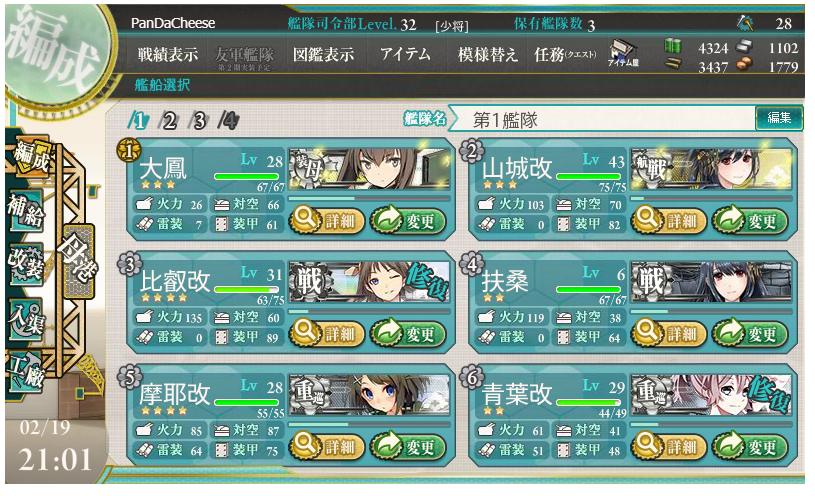The width and height of the screenshot is (815, 496).
Task: Return to 母港 home port emblem
Action: (x=78, y=260)
